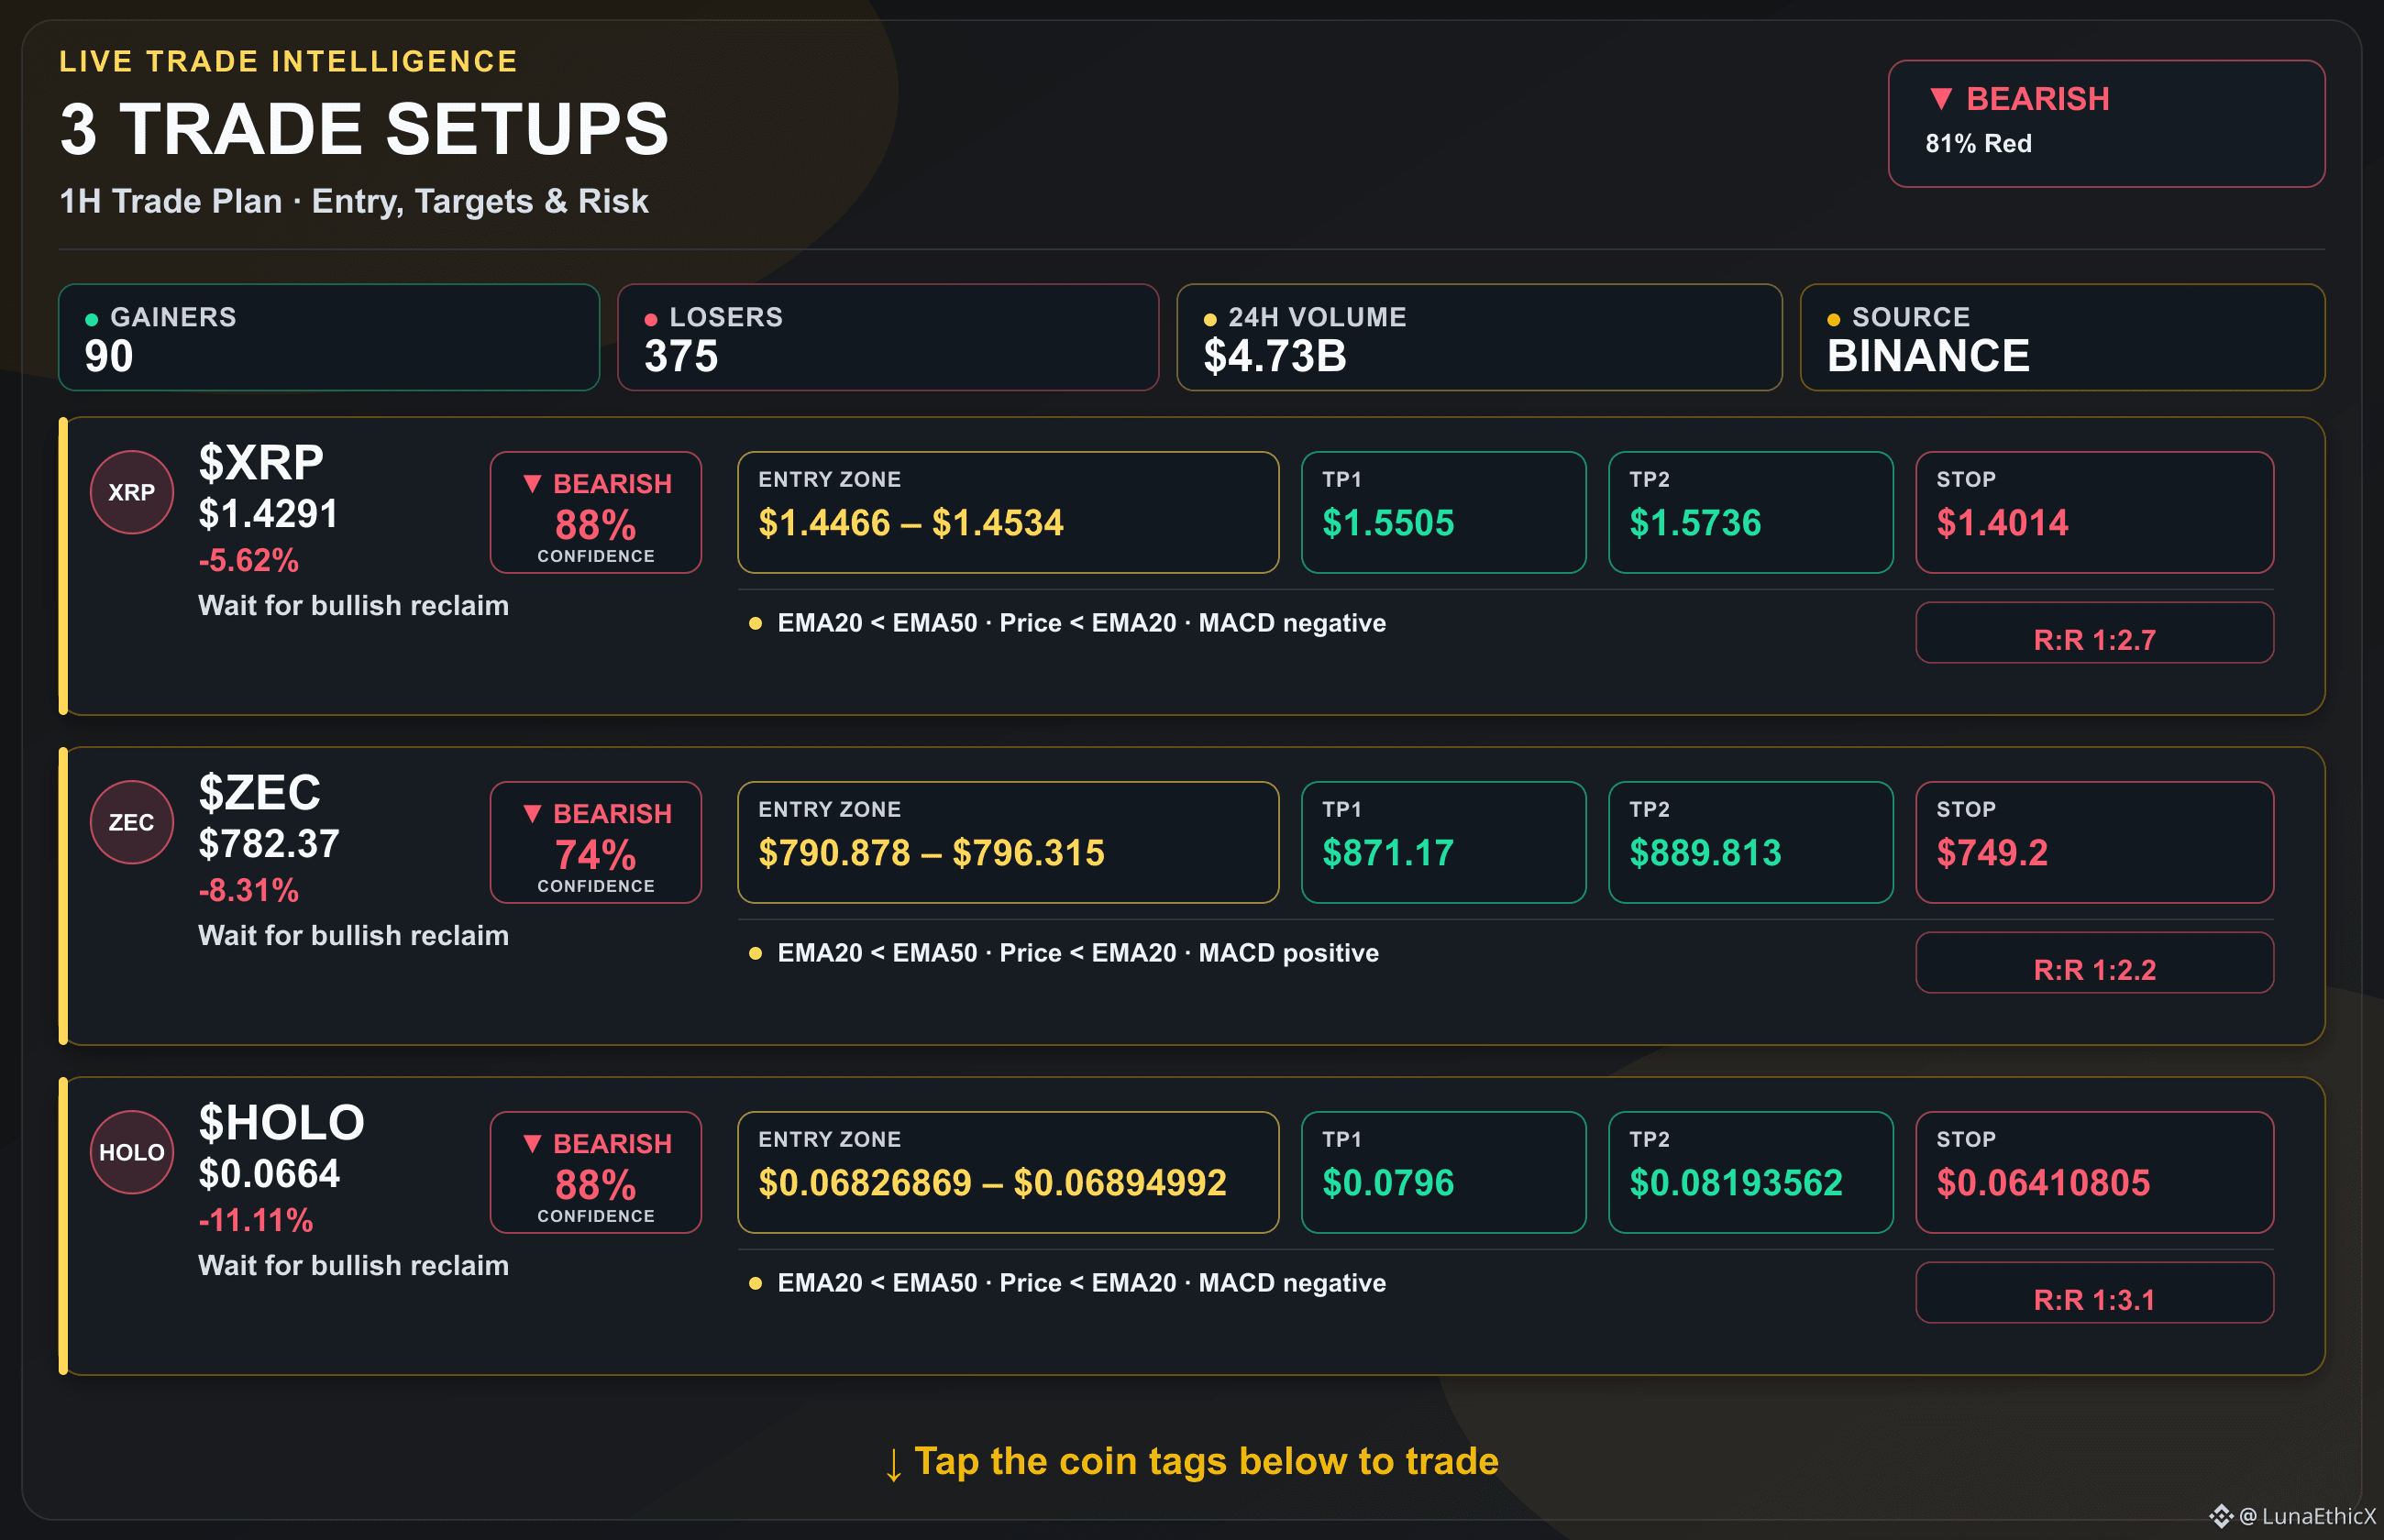Viewport: 2384px width, 1540px height.
Task: Click the HOLO coin badge icon
Action: tap(132, 1152)
